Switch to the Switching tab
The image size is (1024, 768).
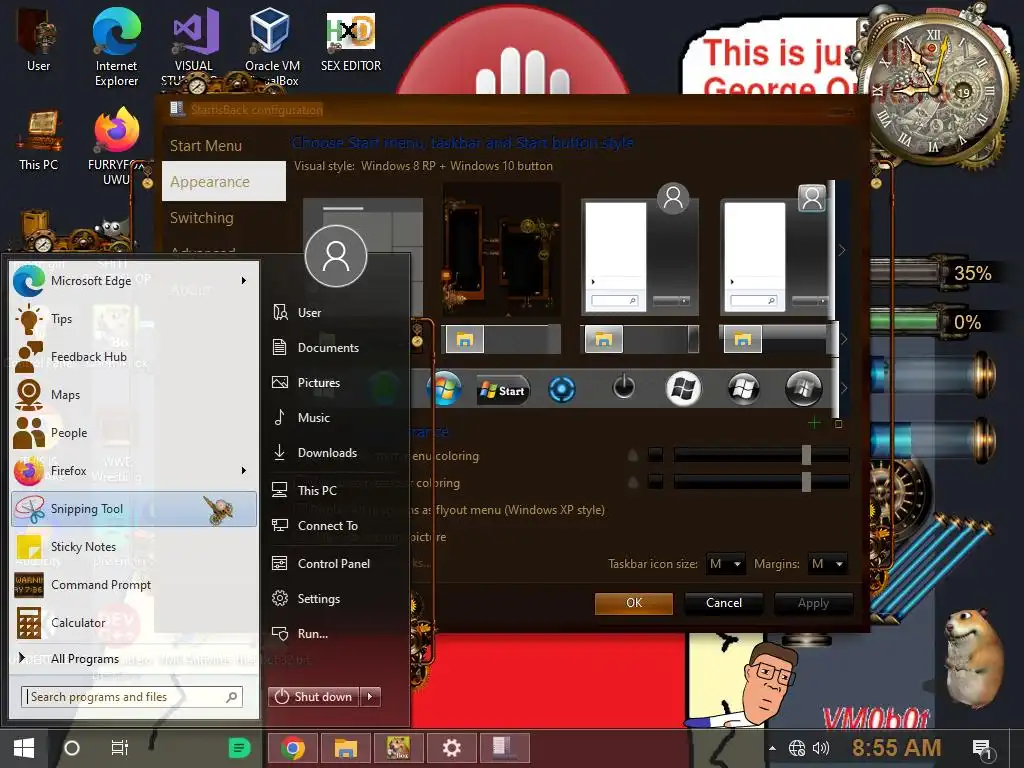point(202,217)
